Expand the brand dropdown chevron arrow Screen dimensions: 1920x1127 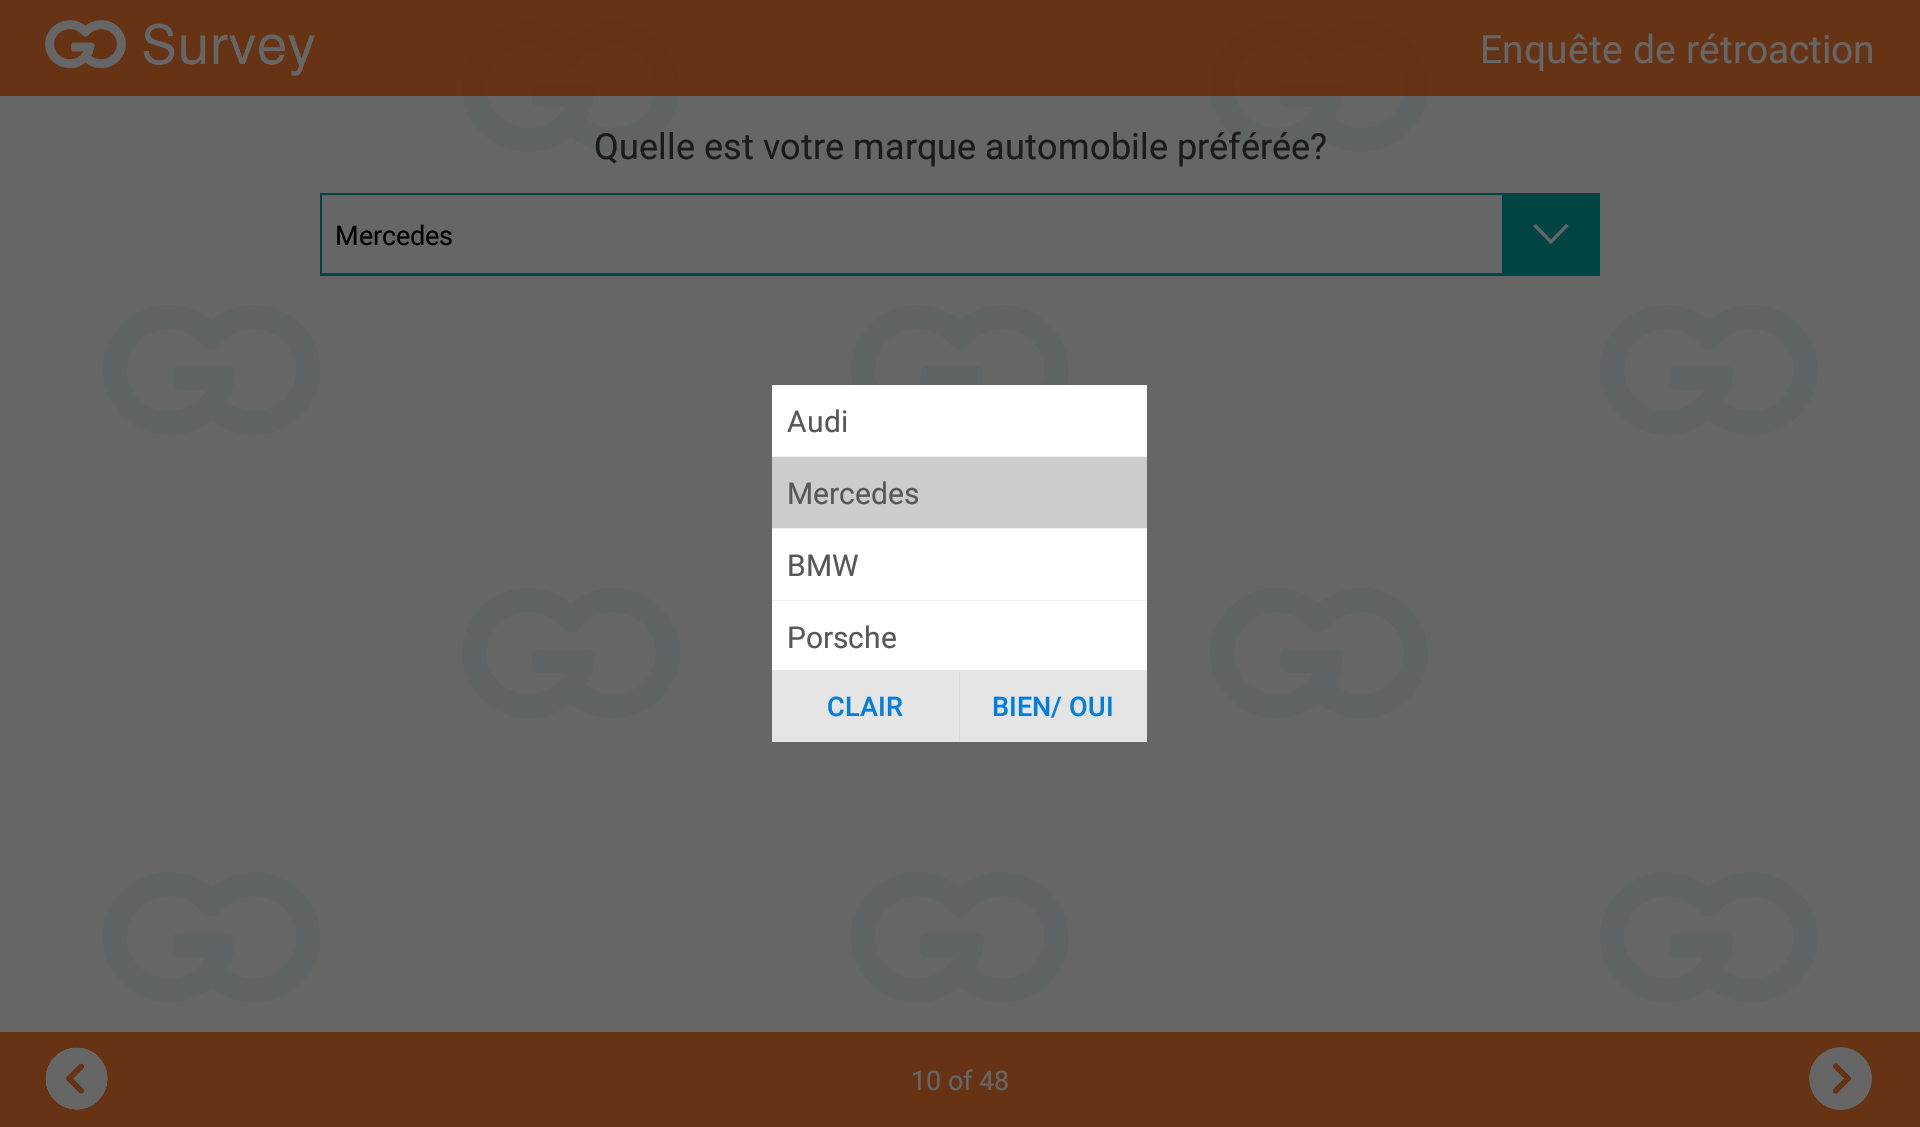click(x=1550, y=234)
